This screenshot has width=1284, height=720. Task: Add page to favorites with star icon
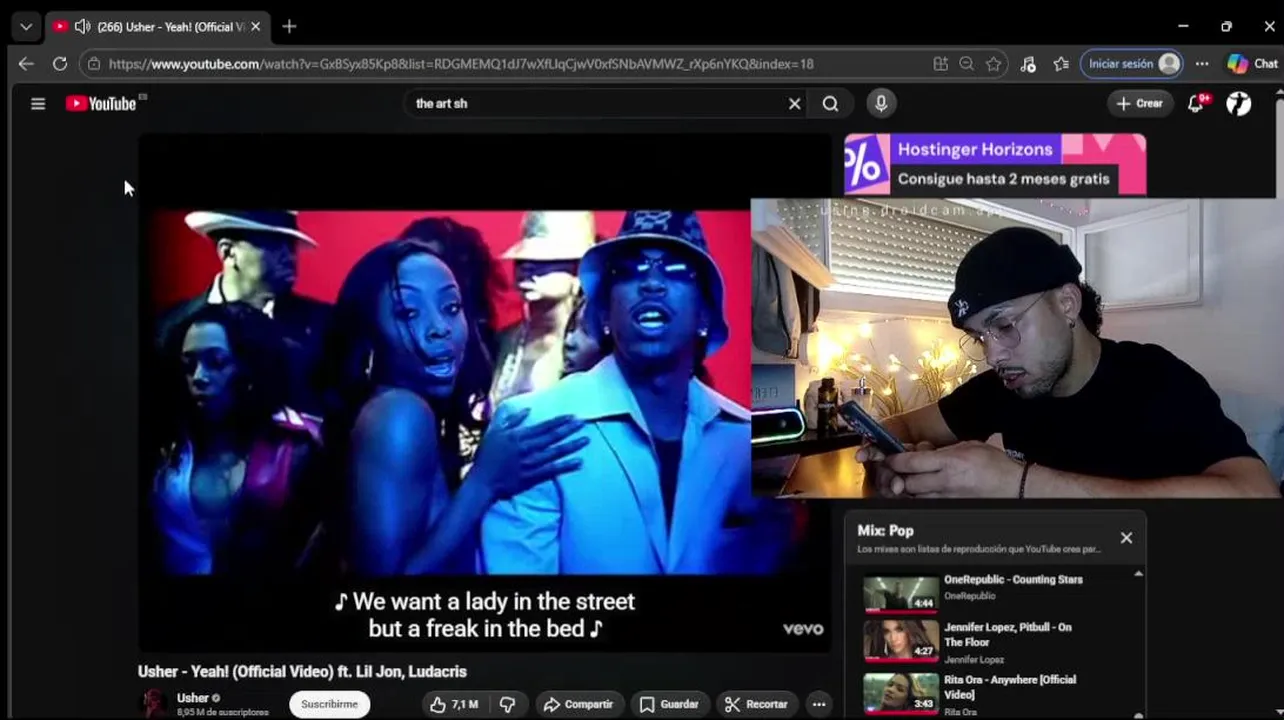993,63
